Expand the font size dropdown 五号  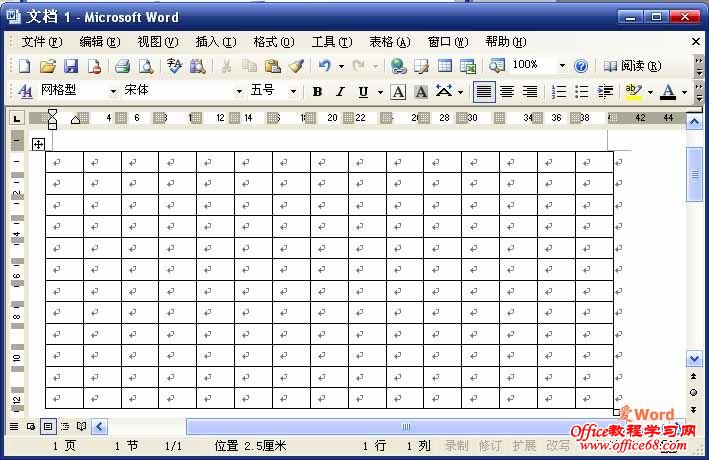[x=293, y=92]
